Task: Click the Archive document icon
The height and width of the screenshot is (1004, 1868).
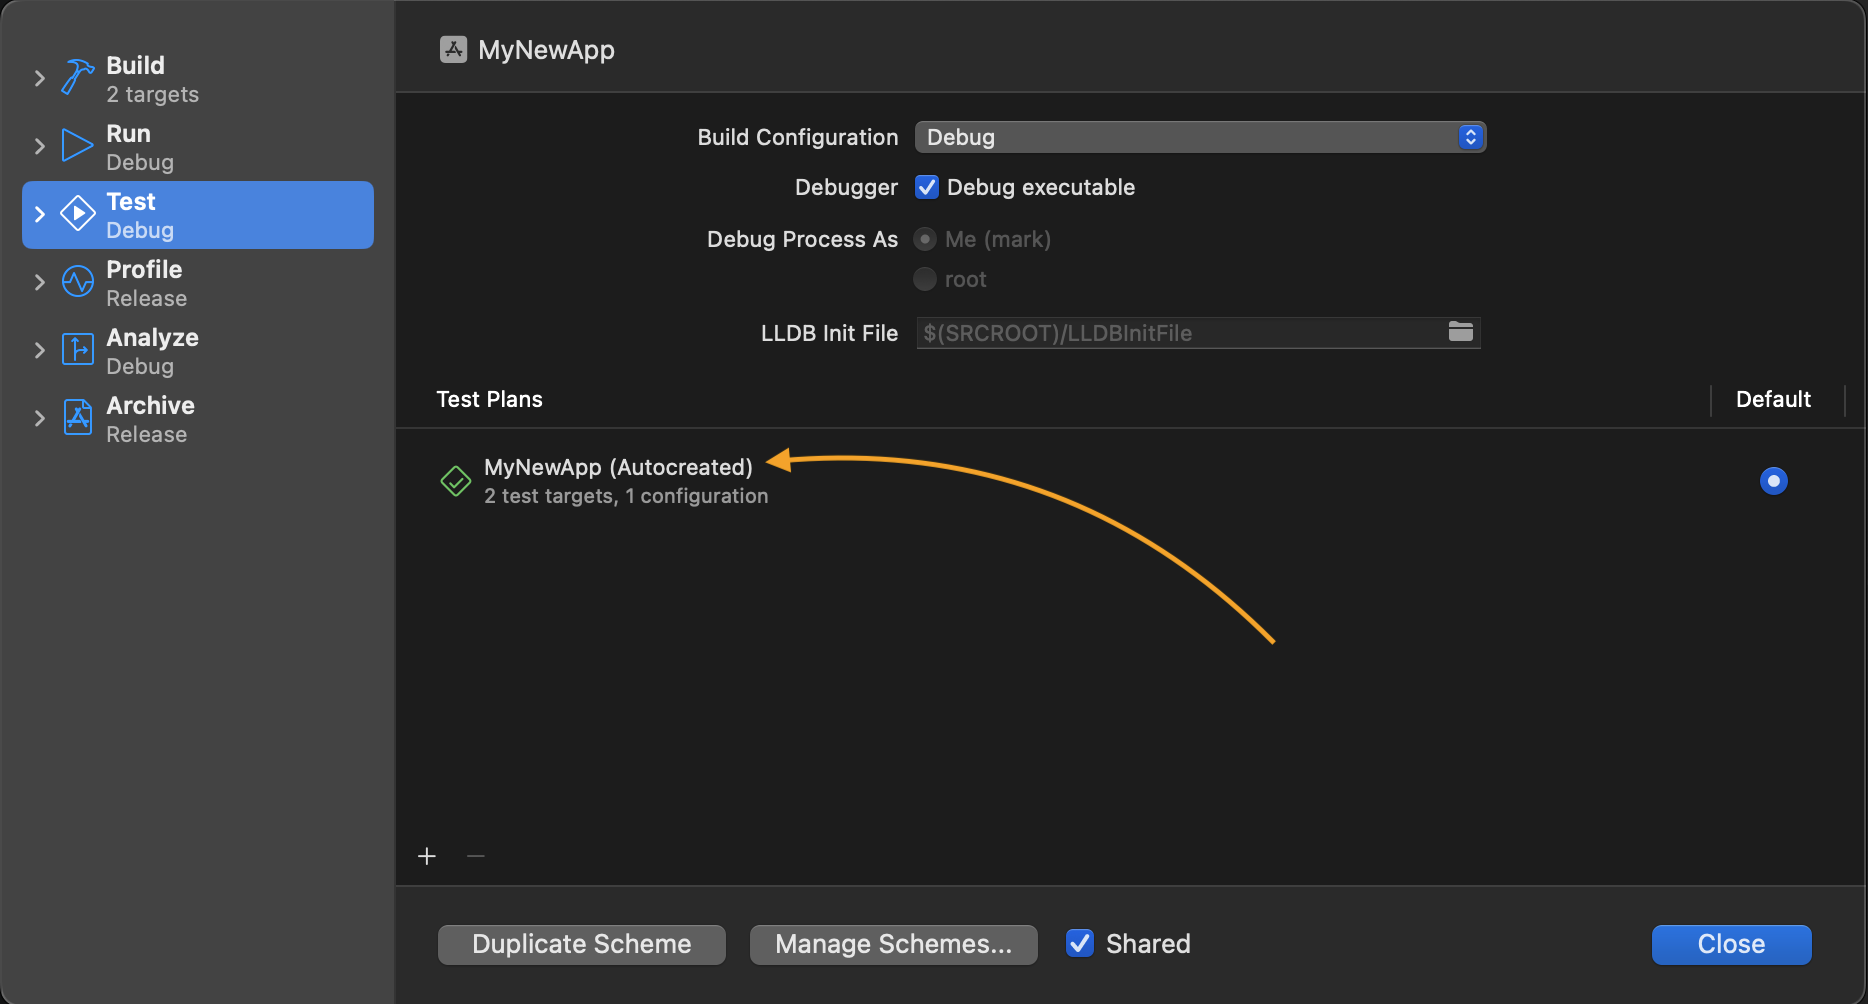Action: tap(77, 417)
